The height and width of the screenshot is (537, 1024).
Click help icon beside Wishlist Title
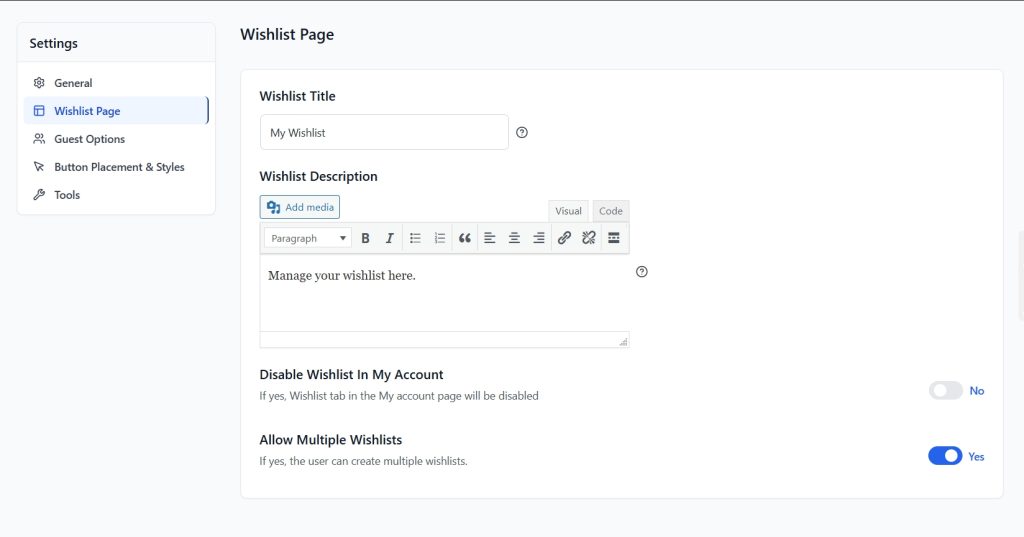click(x=522, y=133)
